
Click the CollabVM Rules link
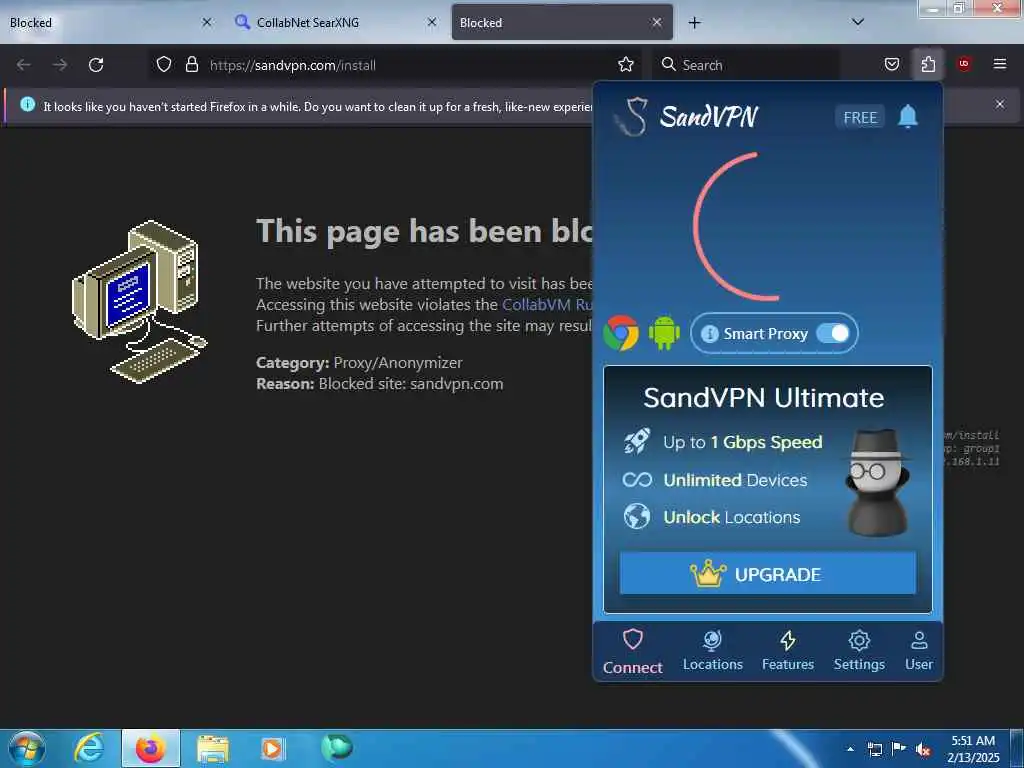(x=547, y=304)
